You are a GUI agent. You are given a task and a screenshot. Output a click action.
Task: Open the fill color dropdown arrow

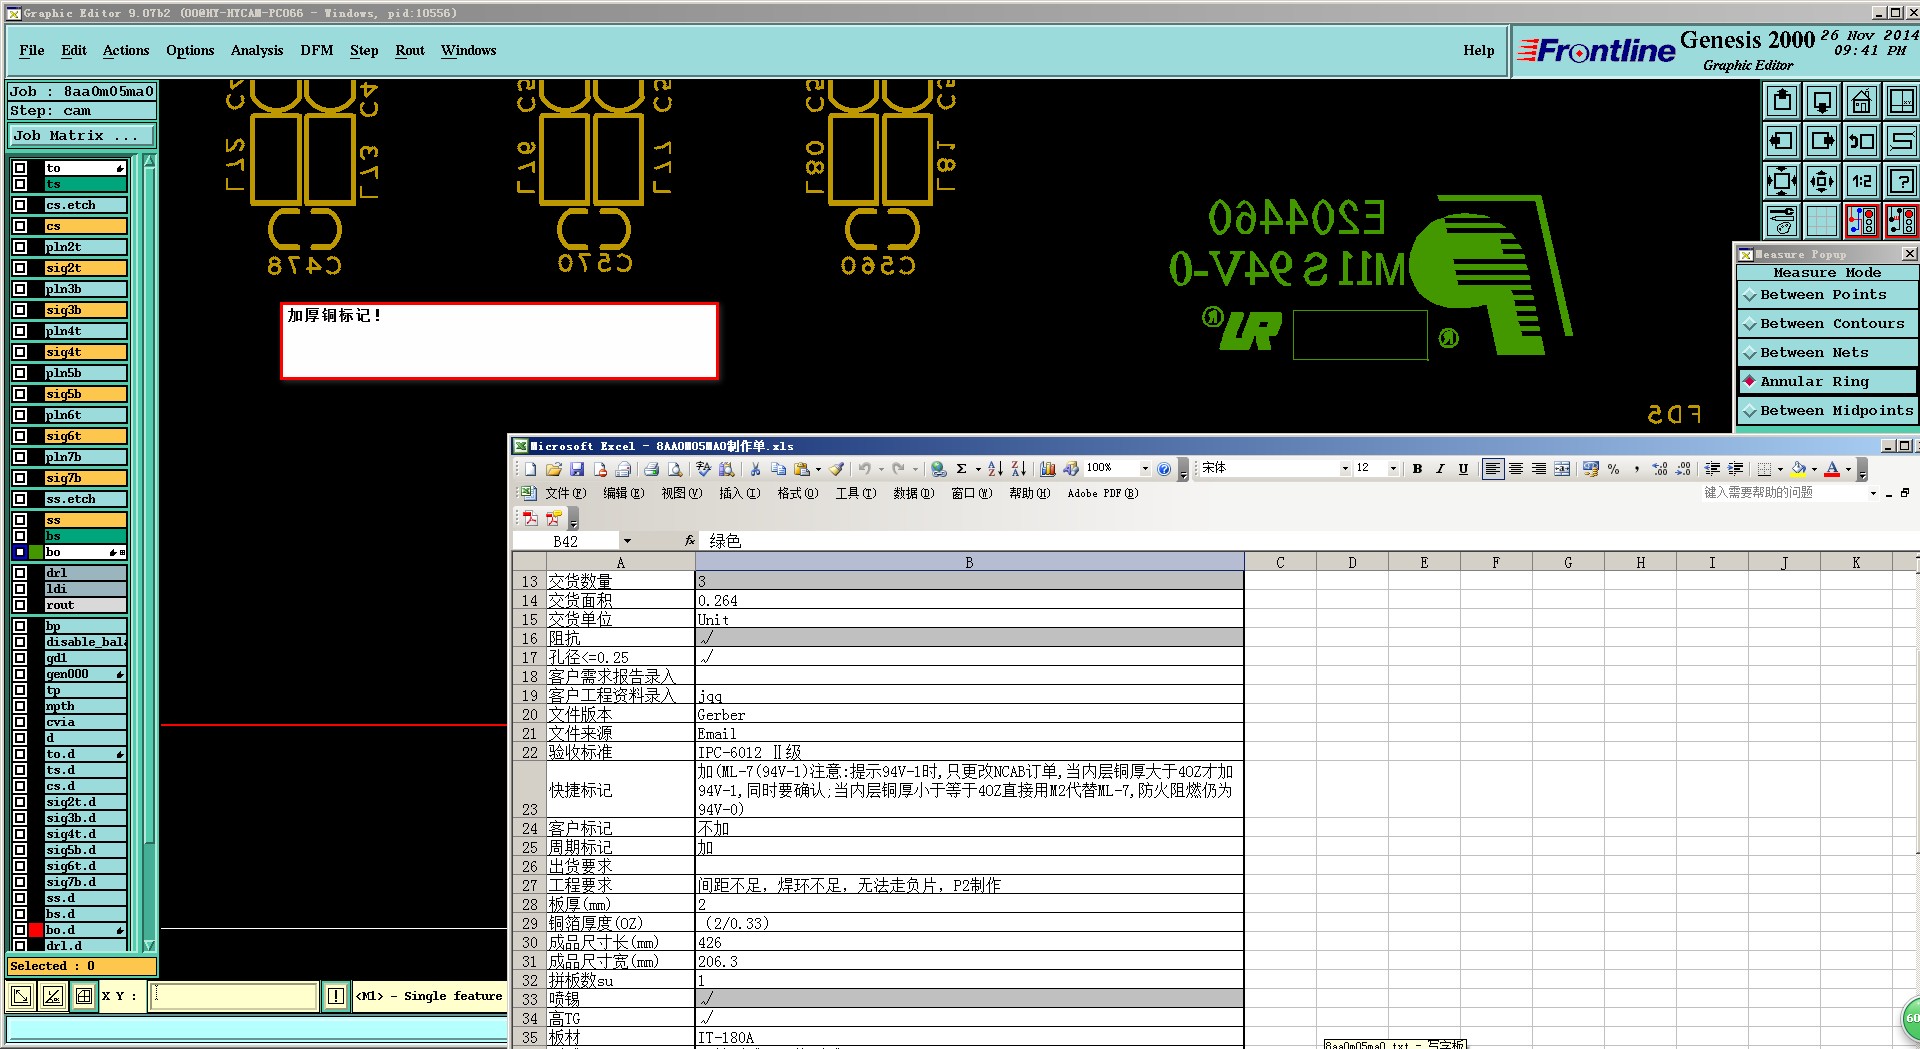click(x=1814, y=469)
